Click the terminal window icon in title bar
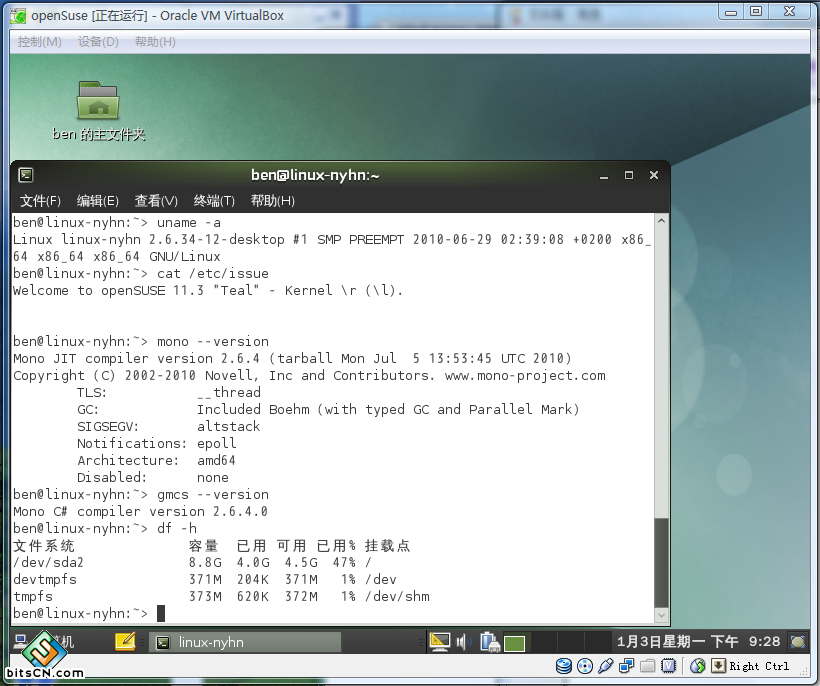820x686 pixels. [x=26, y=175]
